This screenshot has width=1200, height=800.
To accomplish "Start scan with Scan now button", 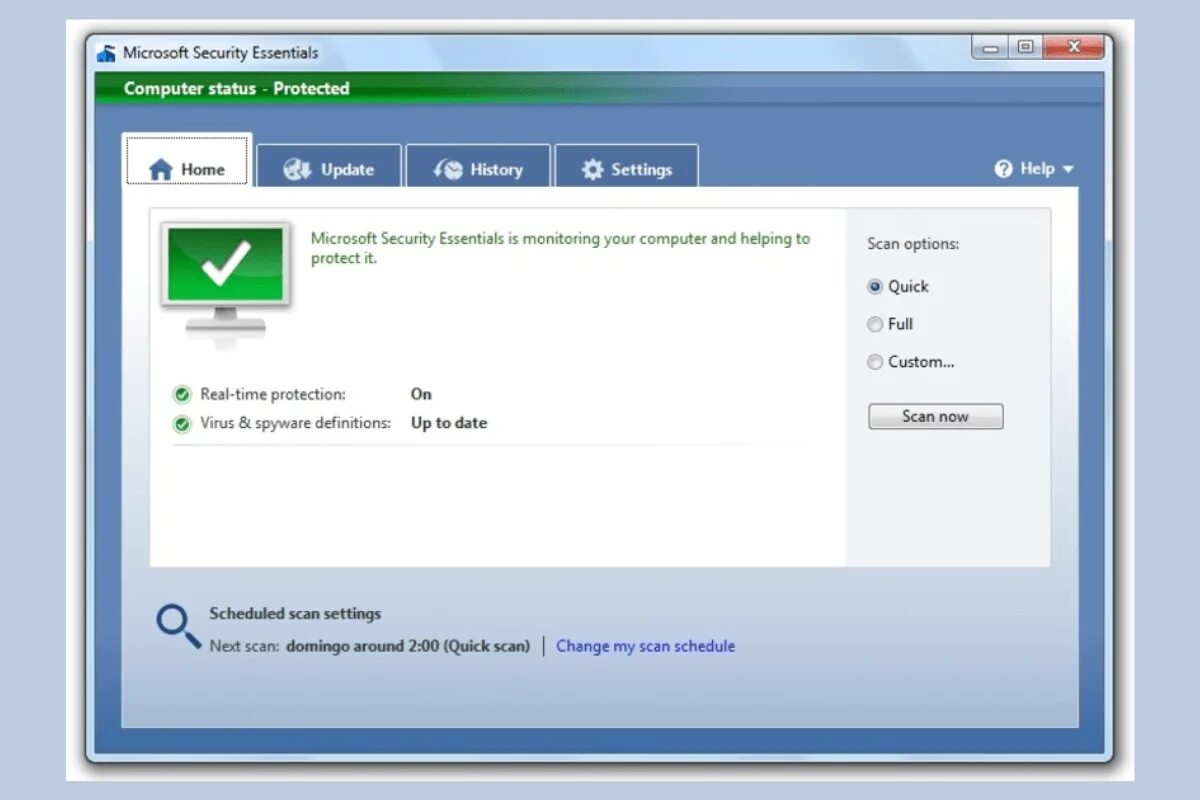I will tap(936, 416).
